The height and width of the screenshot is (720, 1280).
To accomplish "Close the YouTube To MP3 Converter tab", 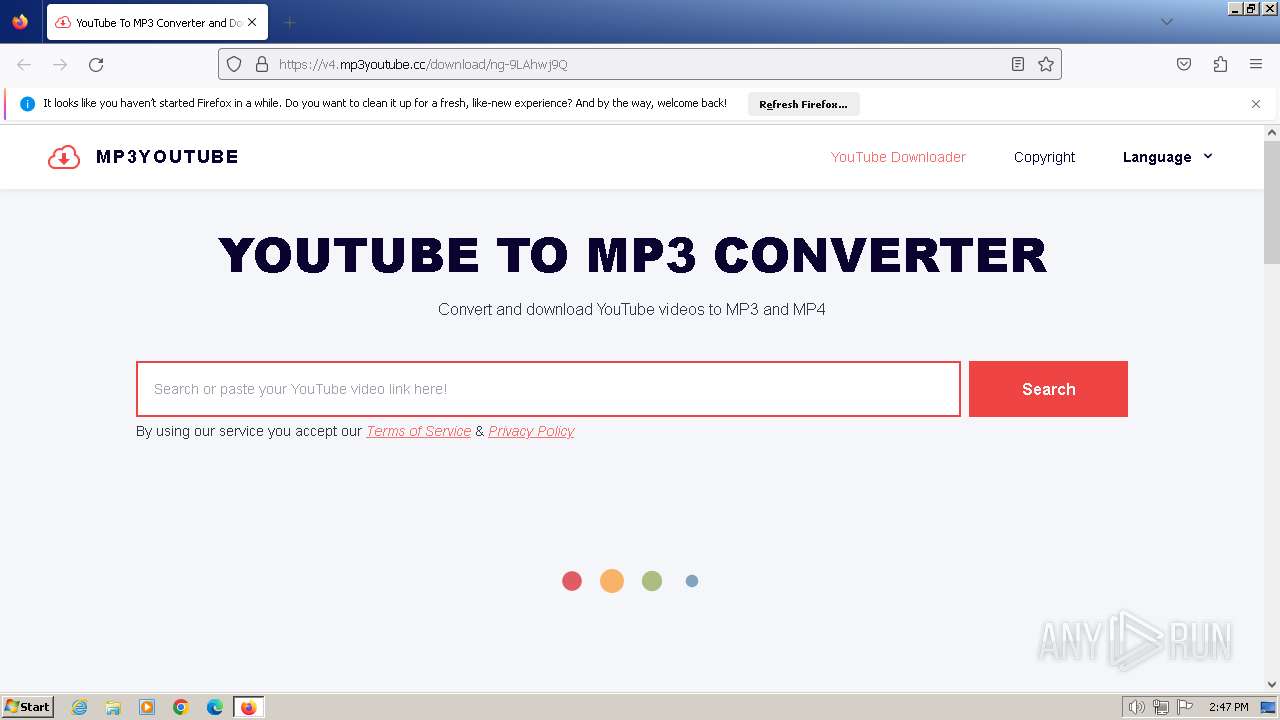I will click(252, 22).
